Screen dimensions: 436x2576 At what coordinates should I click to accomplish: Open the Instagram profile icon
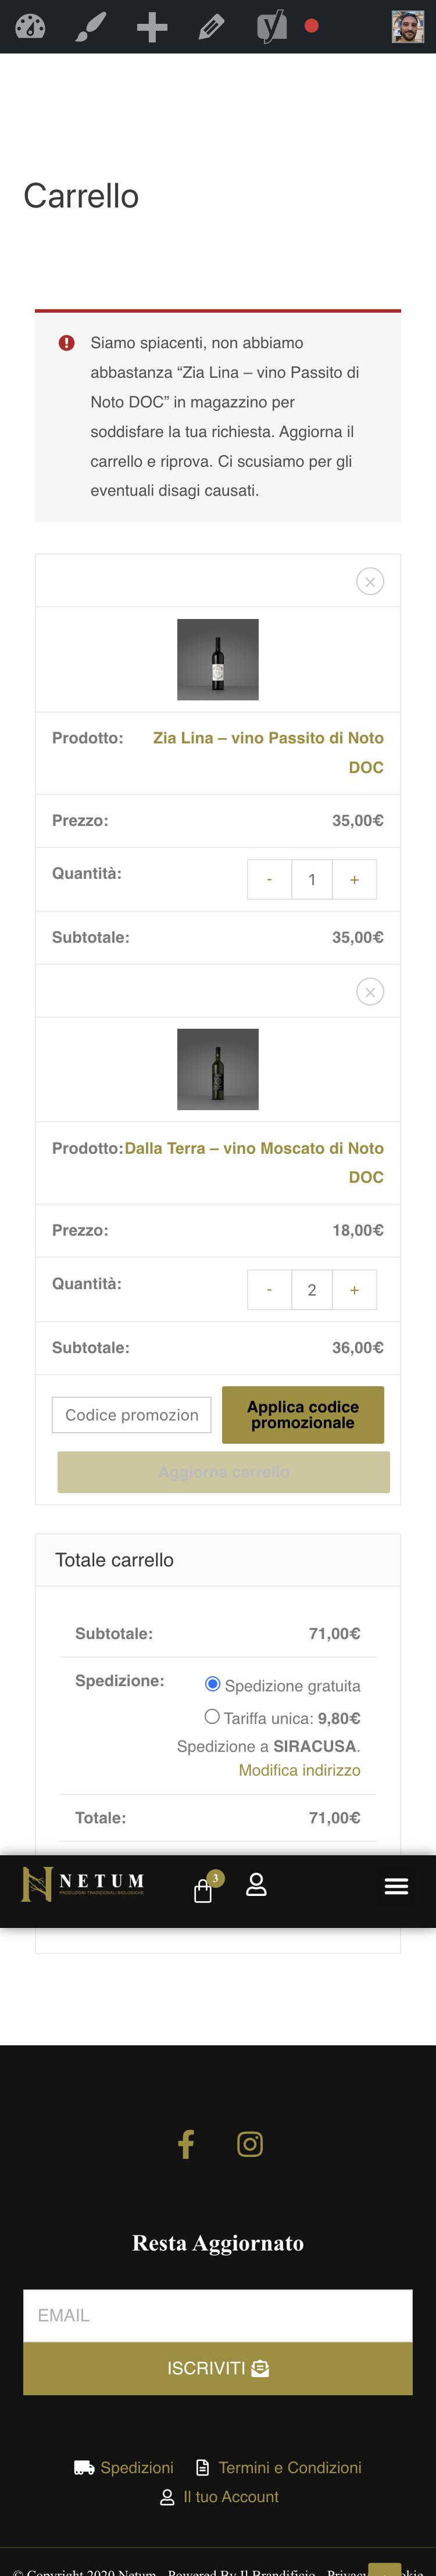250,2143
